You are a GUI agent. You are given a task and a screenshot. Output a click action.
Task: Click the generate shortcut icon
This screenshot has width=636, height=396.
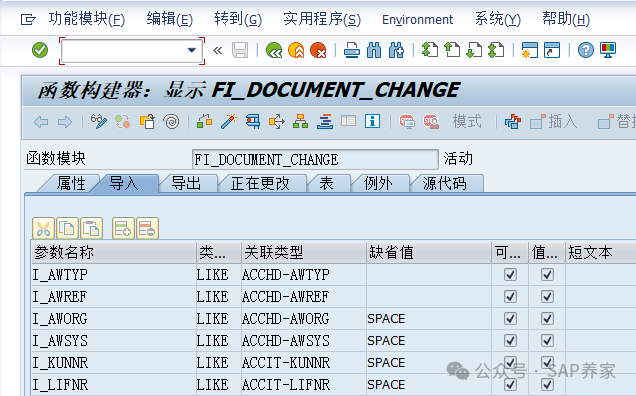[x=552, y=50]
